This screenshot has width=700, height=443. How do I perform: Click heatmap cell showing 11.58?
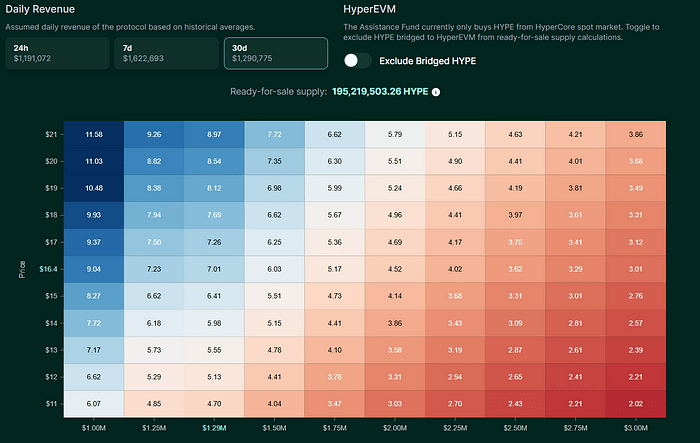point(94,134)
